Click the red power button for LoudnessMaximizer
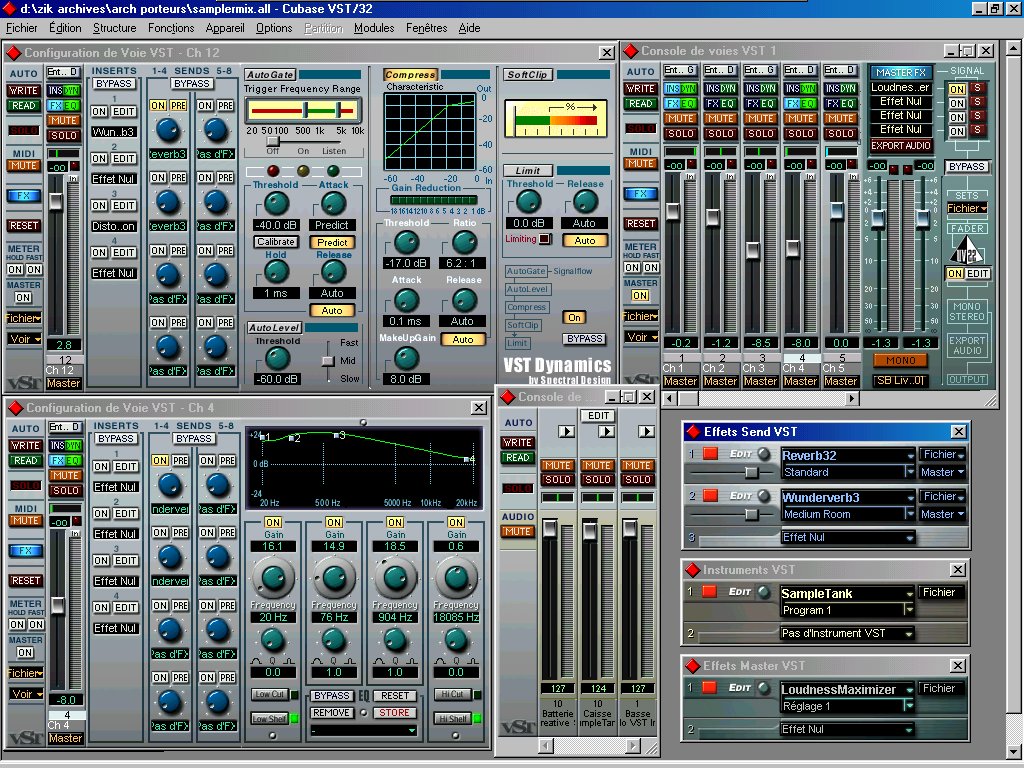The height and width of the screenshot is (768, 1024). tap(710, 688)
